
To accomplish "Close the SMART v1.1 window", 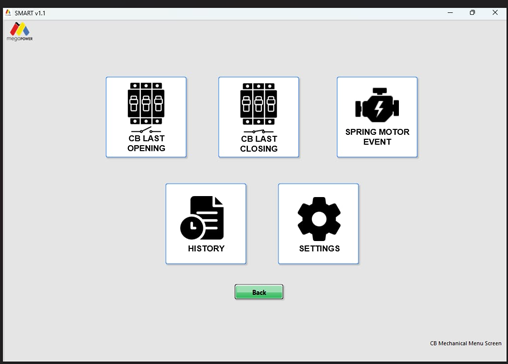I will (495, 13).
